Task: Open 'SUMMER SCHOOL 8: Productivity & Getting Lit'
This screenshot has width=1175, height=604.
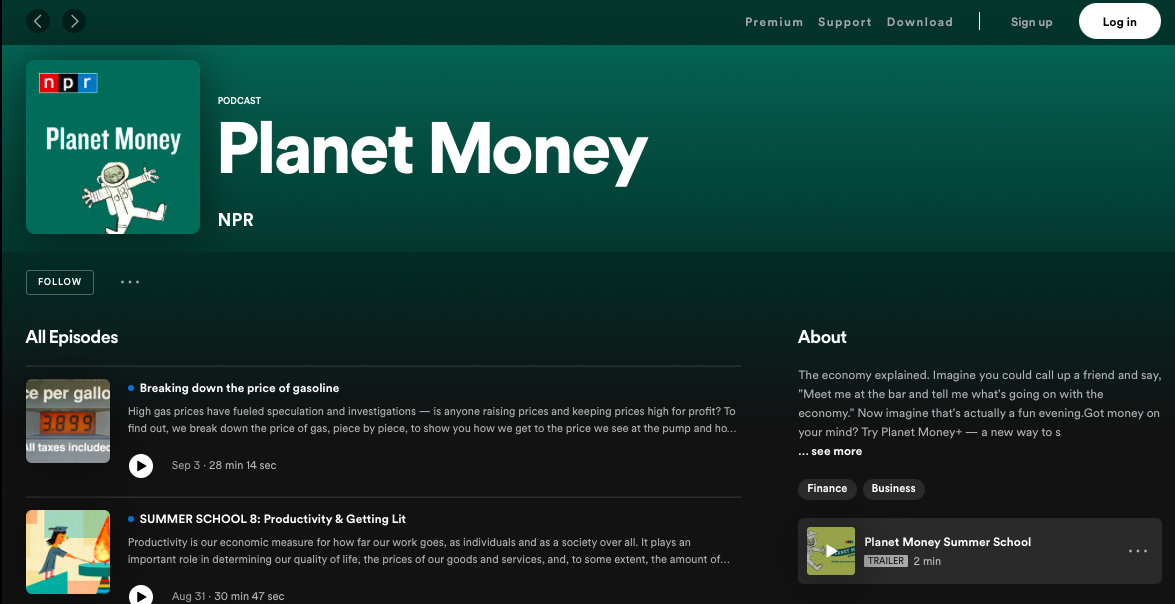Action: coord(273,519)
